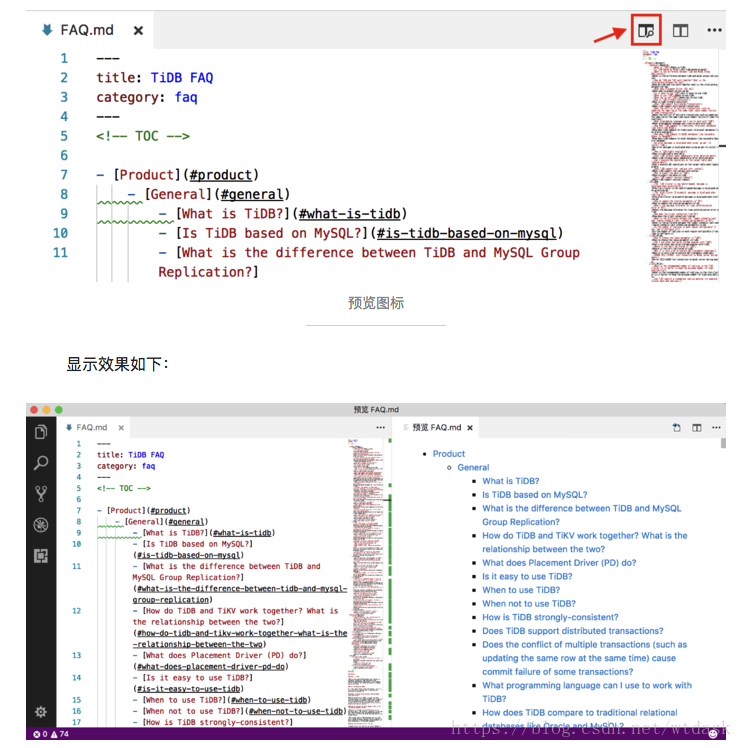Open the Product link in preview
Viewport: 742px width, 748px height.
pyautogui.click(x=449, y=454)
